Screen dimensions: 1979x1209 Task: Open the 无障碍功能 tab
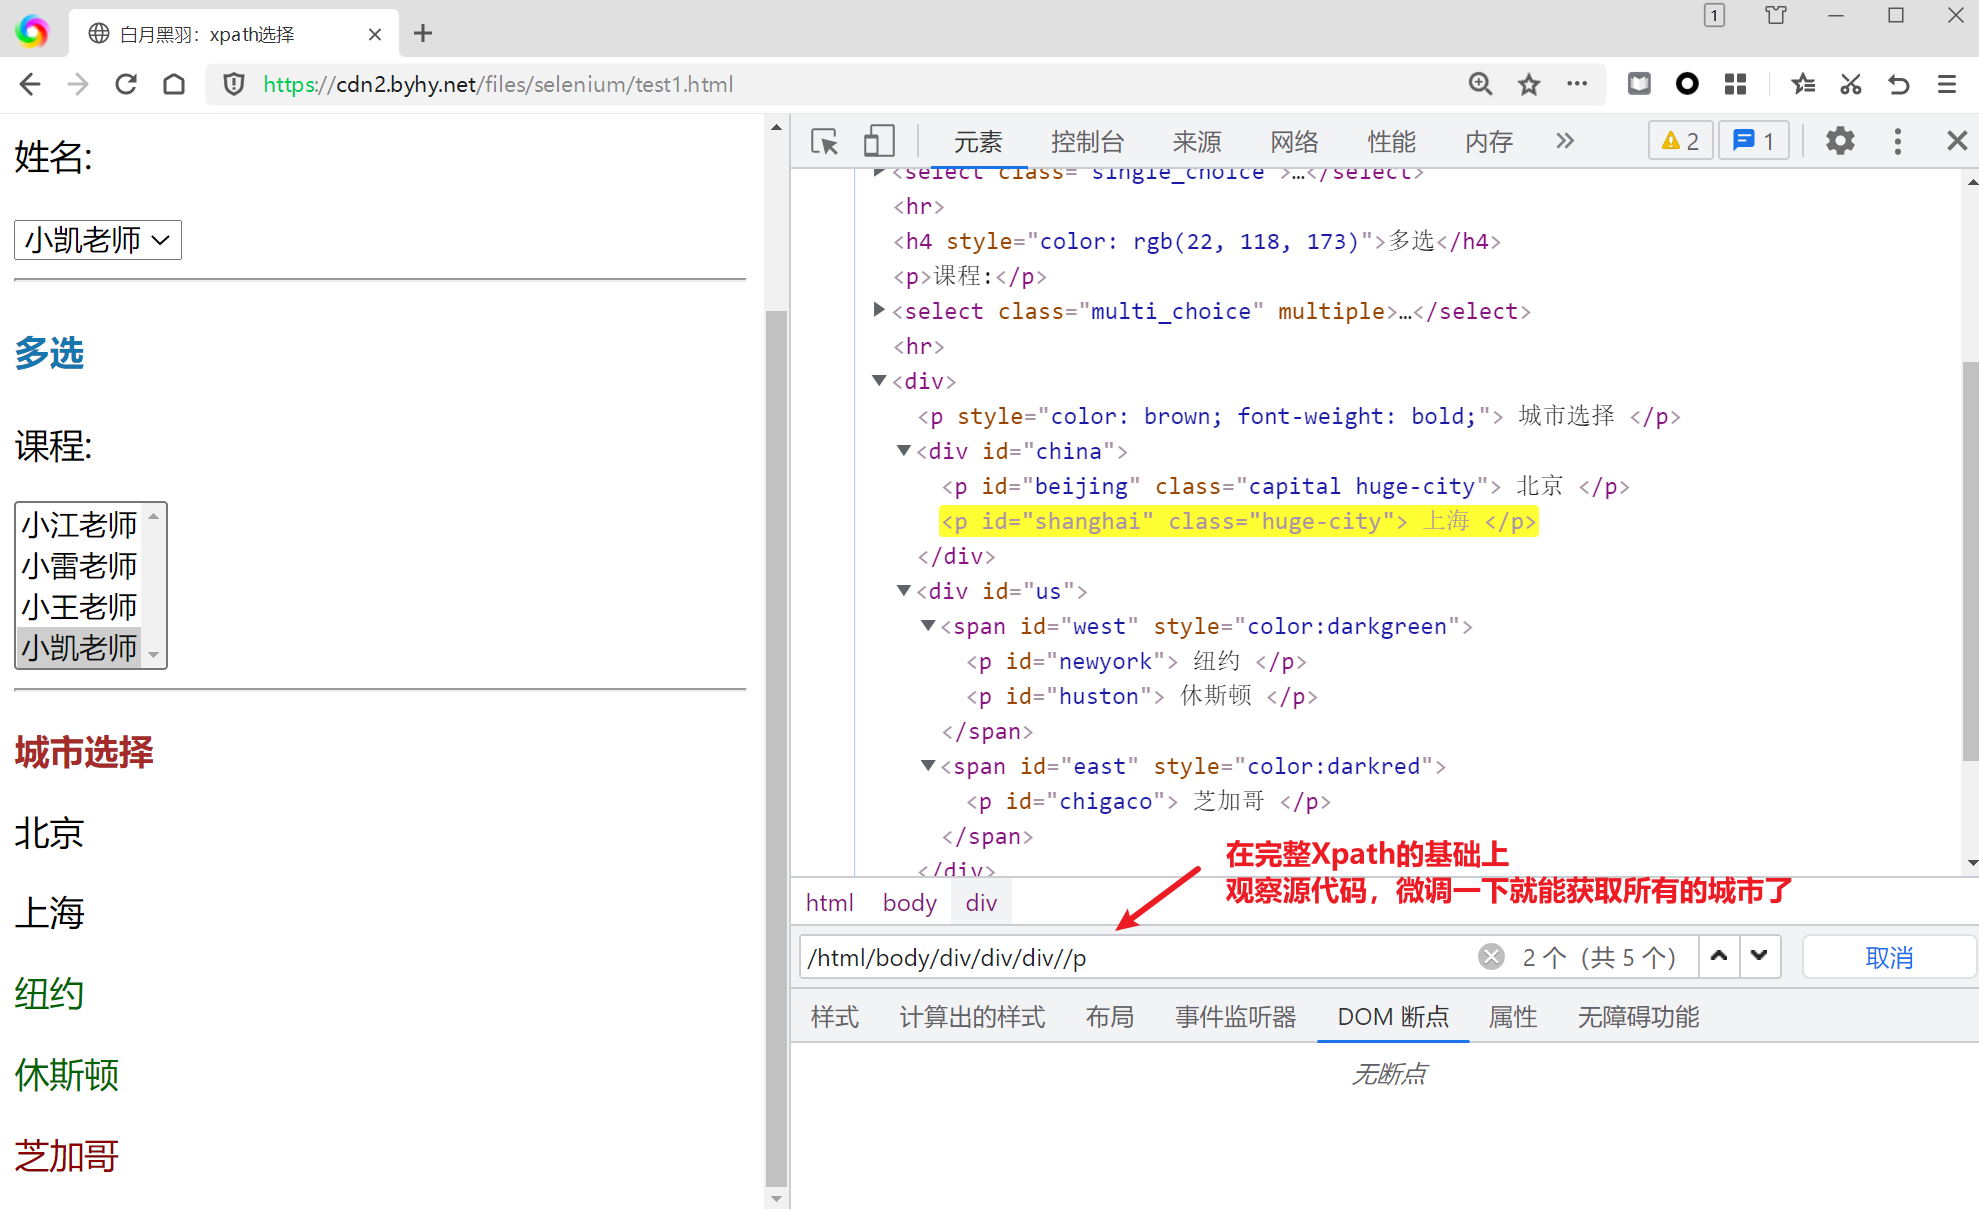point(1638,1017)
